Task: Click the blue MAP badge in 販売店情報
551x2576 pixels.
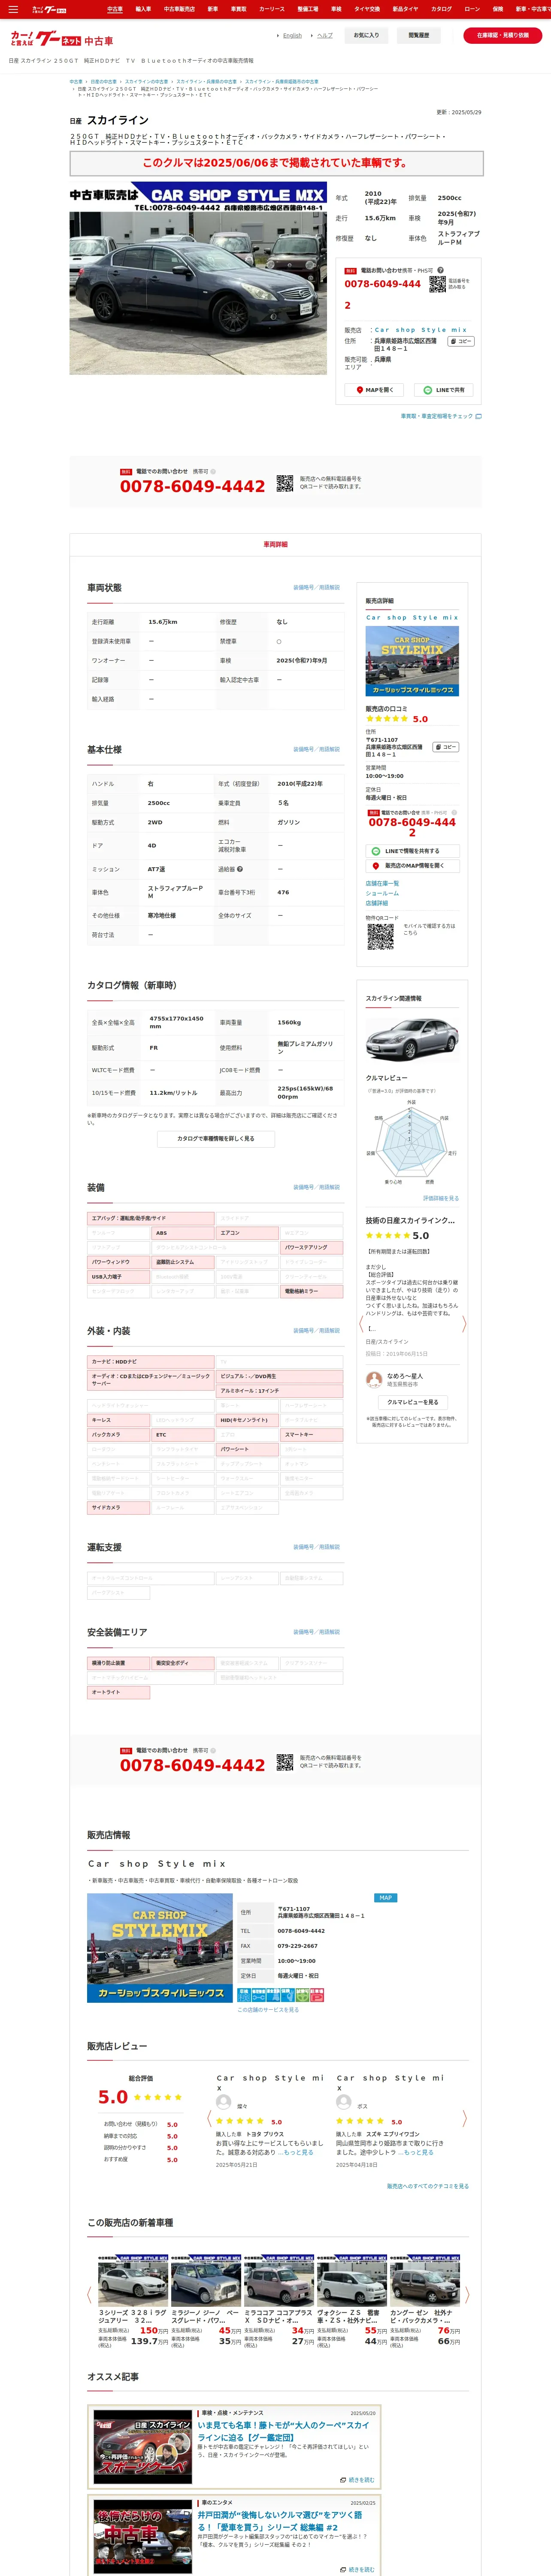Action: (x=385, y=1898)
